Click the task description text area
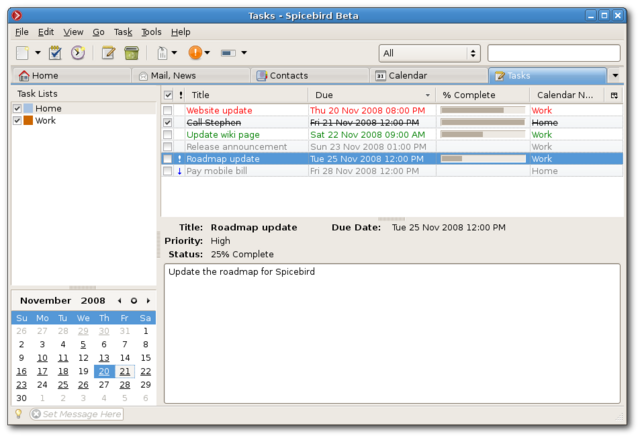640x438 pixels. [x=392, y=334]
